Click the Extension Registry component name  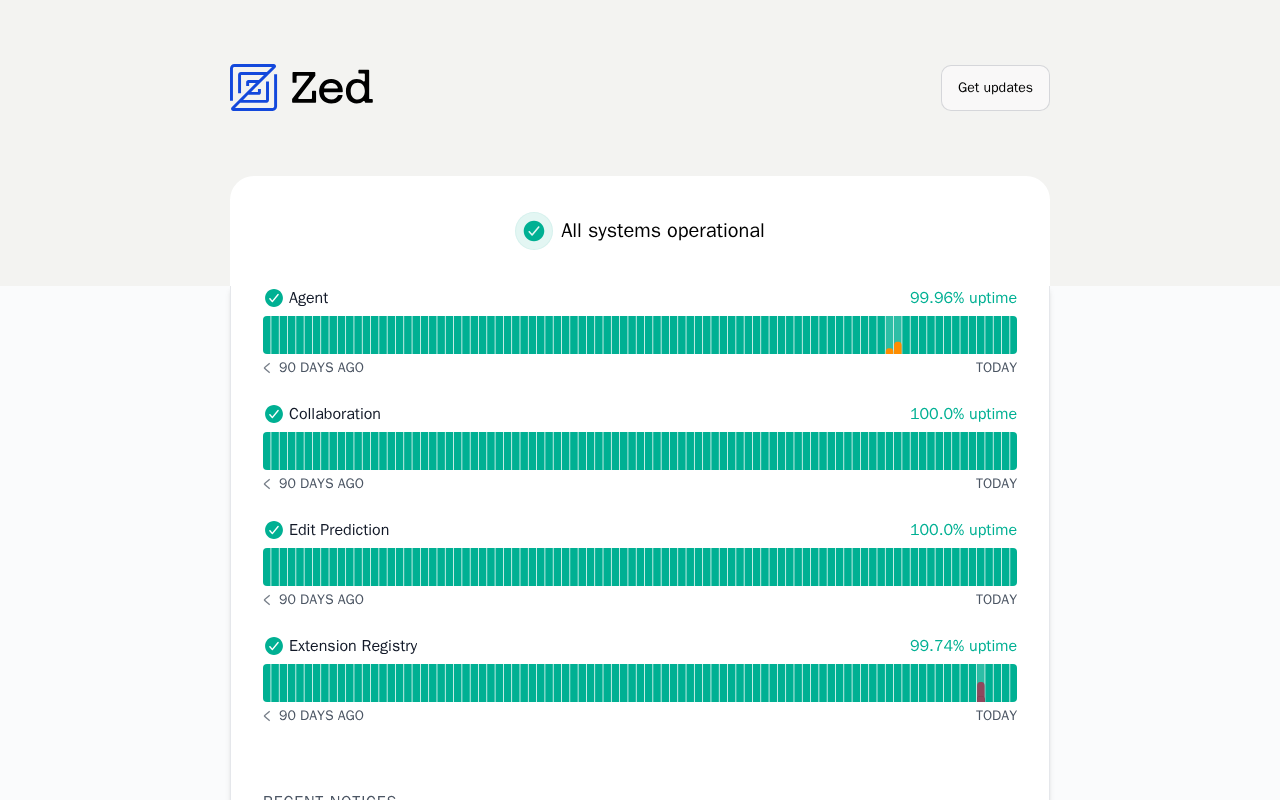353,646
